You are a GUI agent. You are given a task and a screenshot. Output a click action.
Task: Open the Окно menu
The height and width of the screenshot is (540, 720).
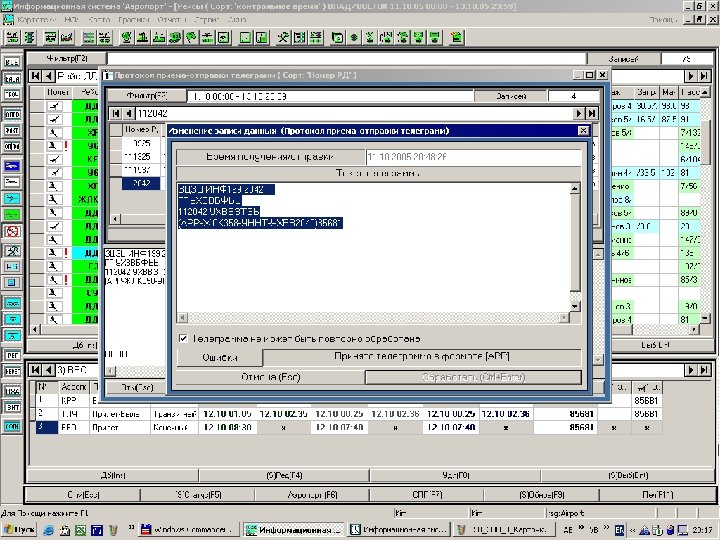(237, 20)
